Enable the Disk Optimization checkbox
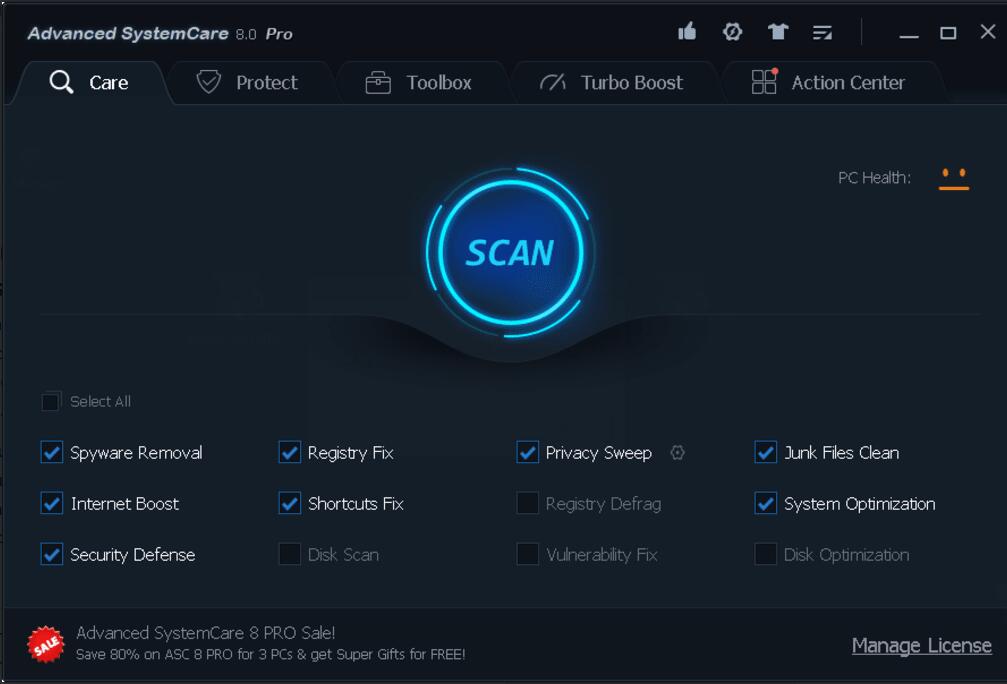The image size is (1007, 684). [765, 555]
